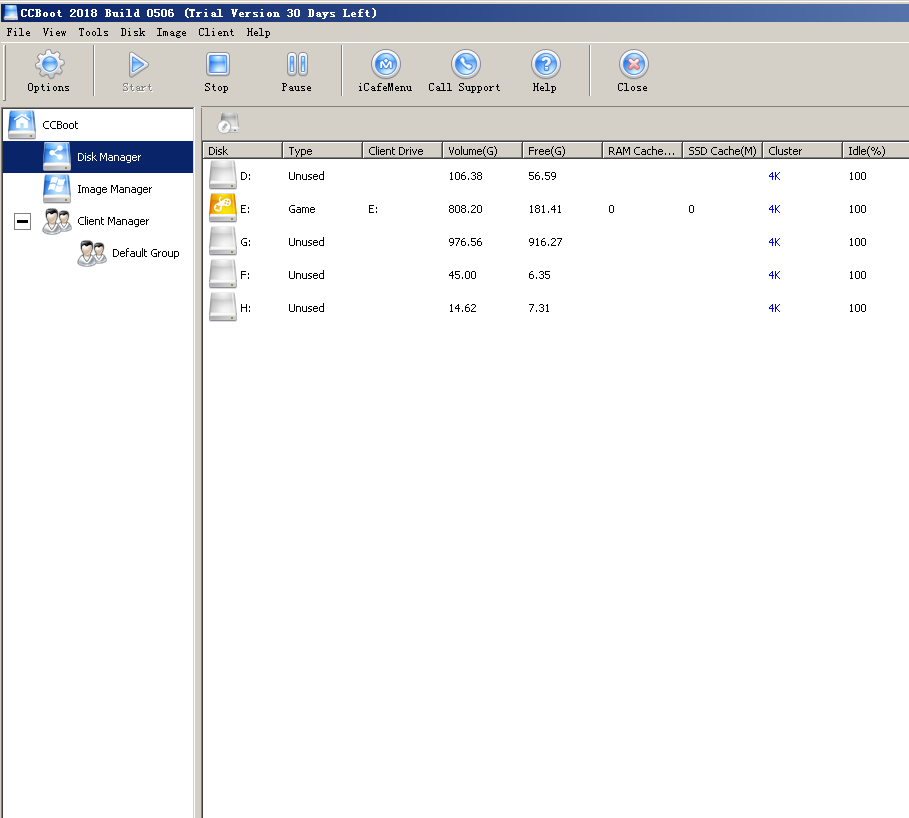Select the D: drive icon
Viewport: 909px width, 818px height.
coord(223,176)
